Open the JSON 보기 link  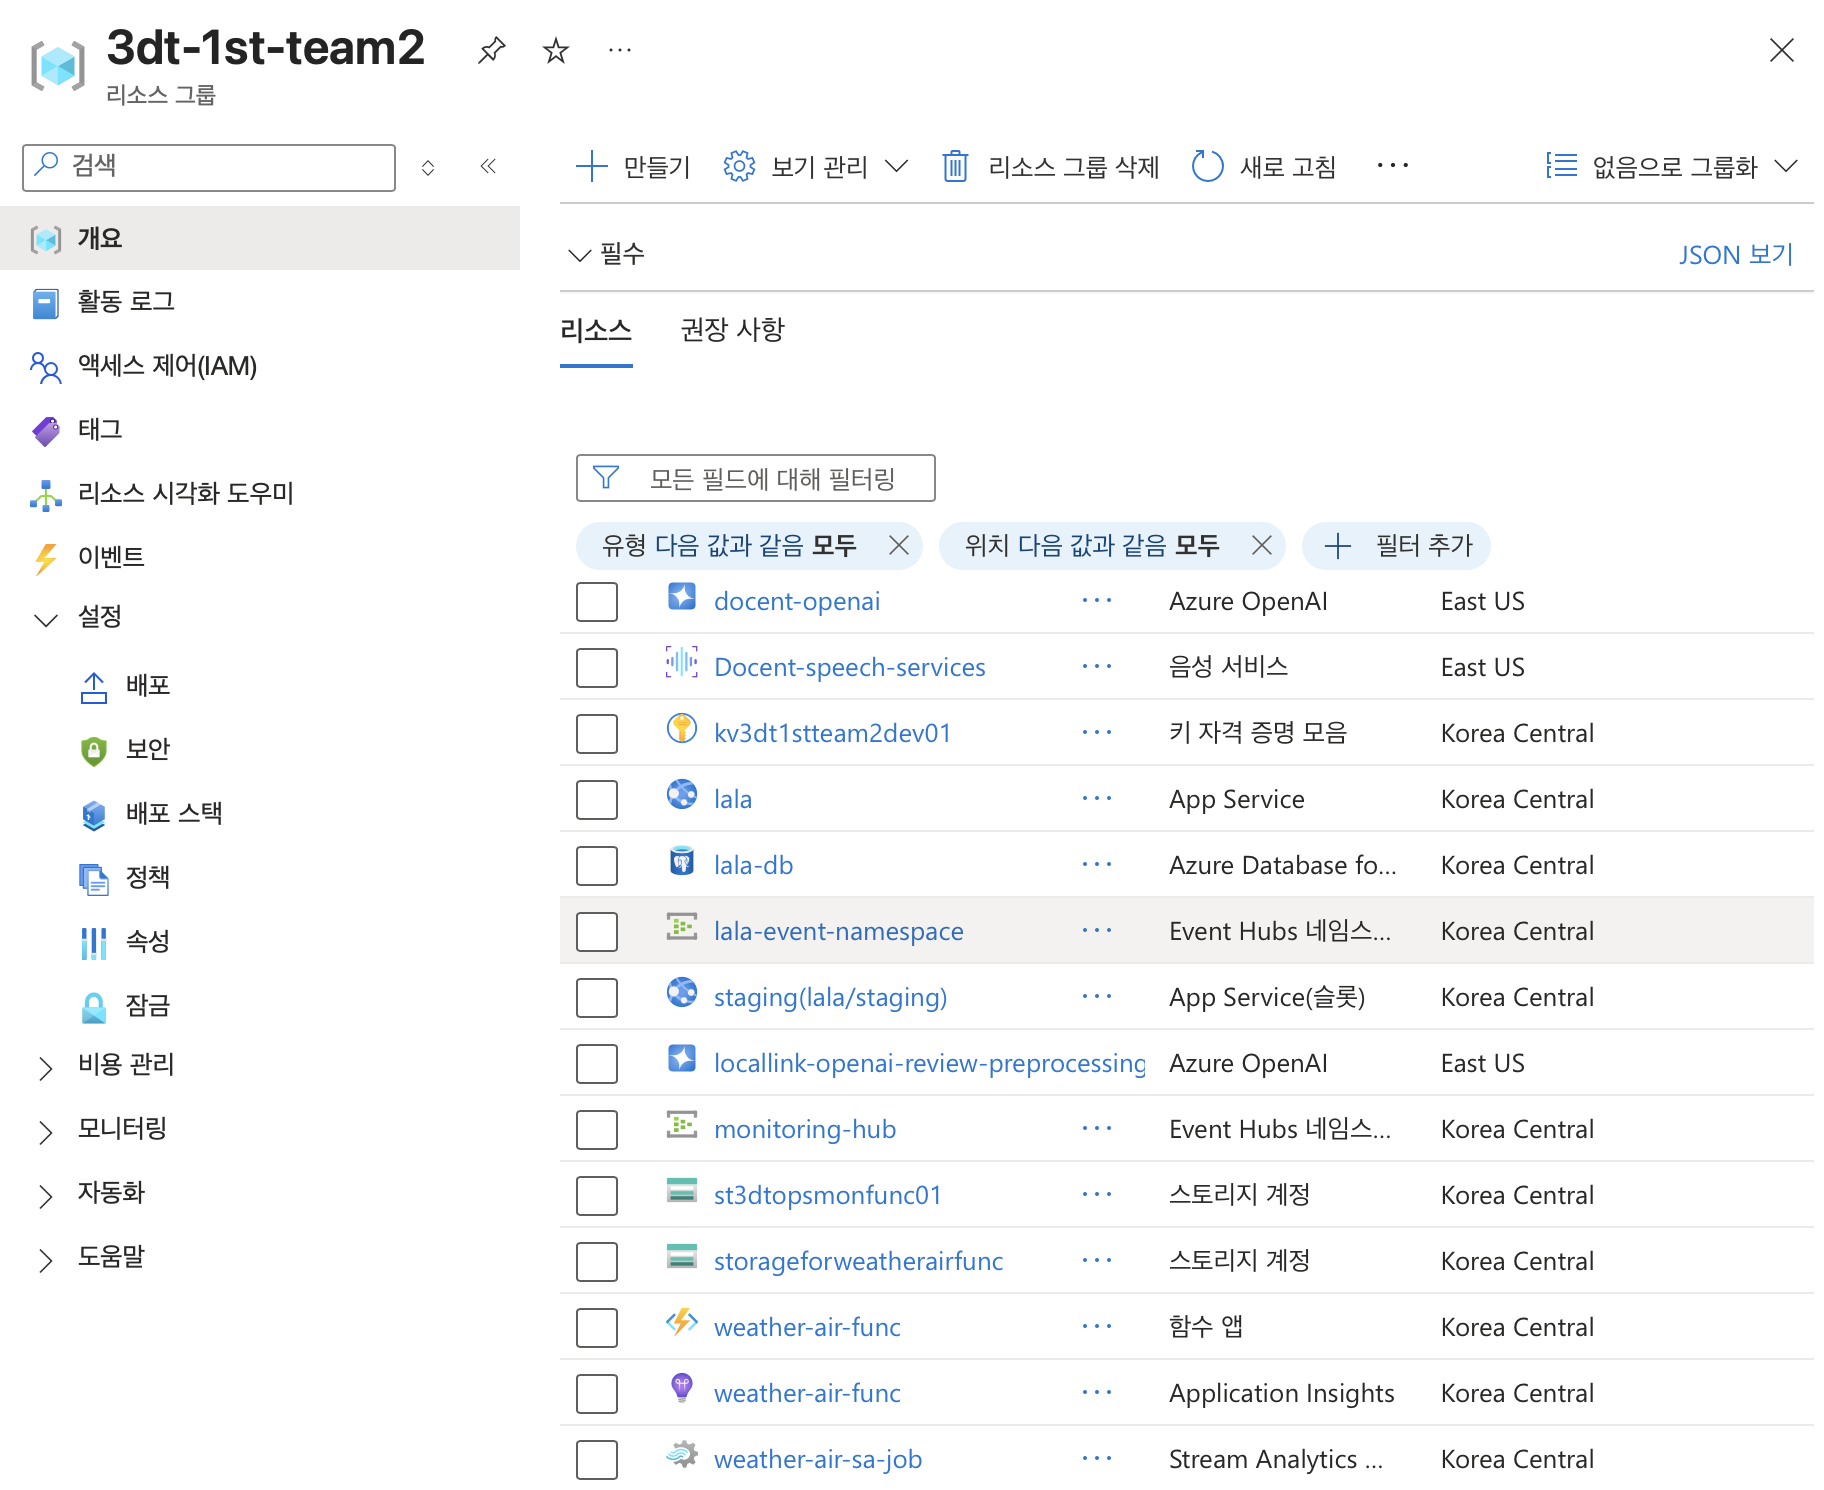[1736, 255]
